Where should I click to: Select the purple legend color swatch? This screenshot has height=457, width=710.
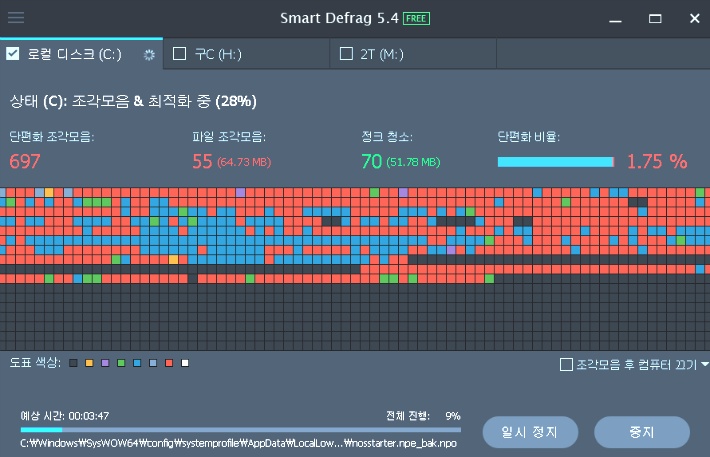[105, 363]
